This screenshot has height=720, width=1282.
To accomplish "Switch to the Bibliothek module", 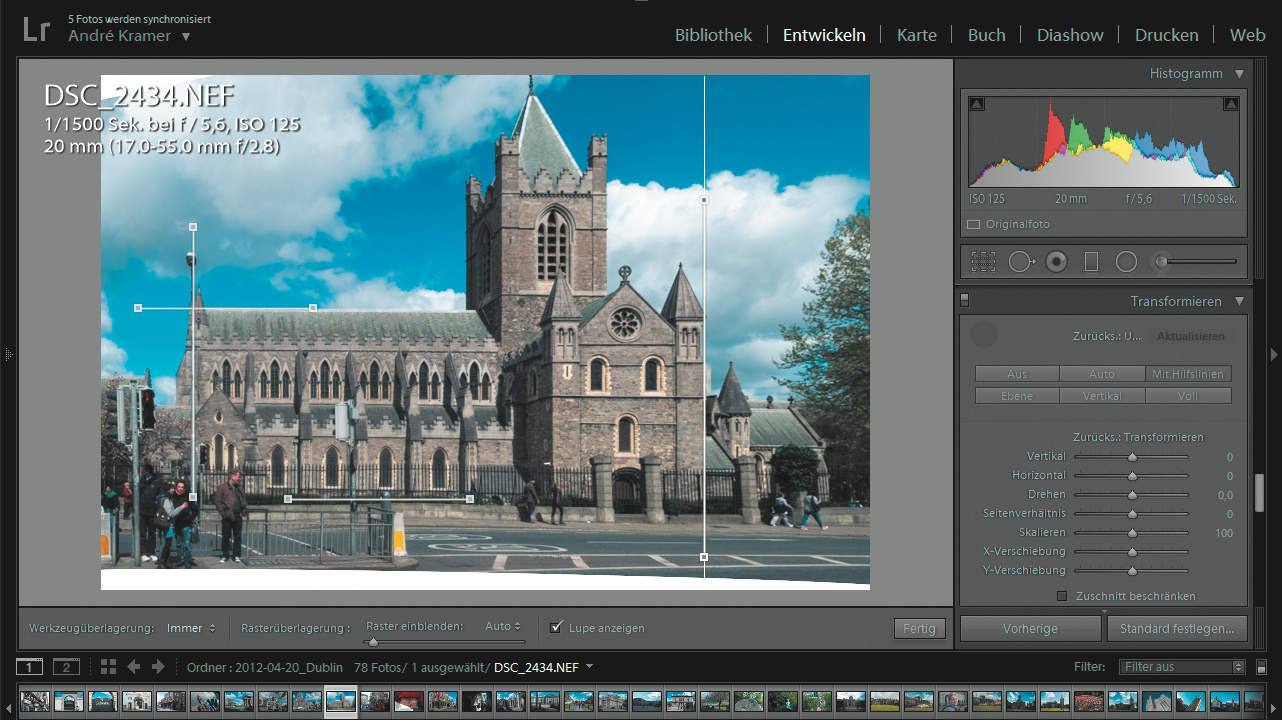I will pos(713,35).
